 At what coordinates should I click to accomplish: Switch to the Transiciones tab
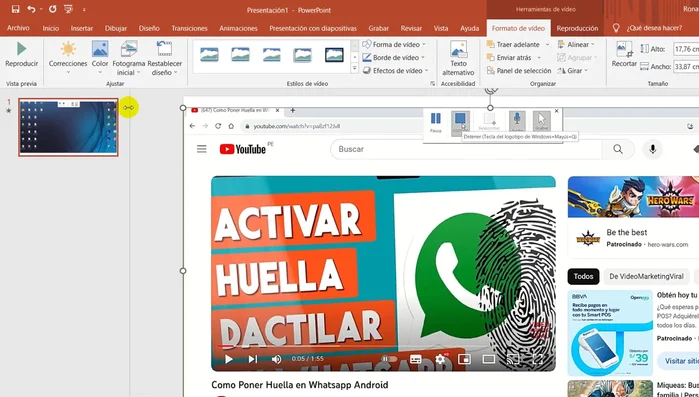point(189,28)
